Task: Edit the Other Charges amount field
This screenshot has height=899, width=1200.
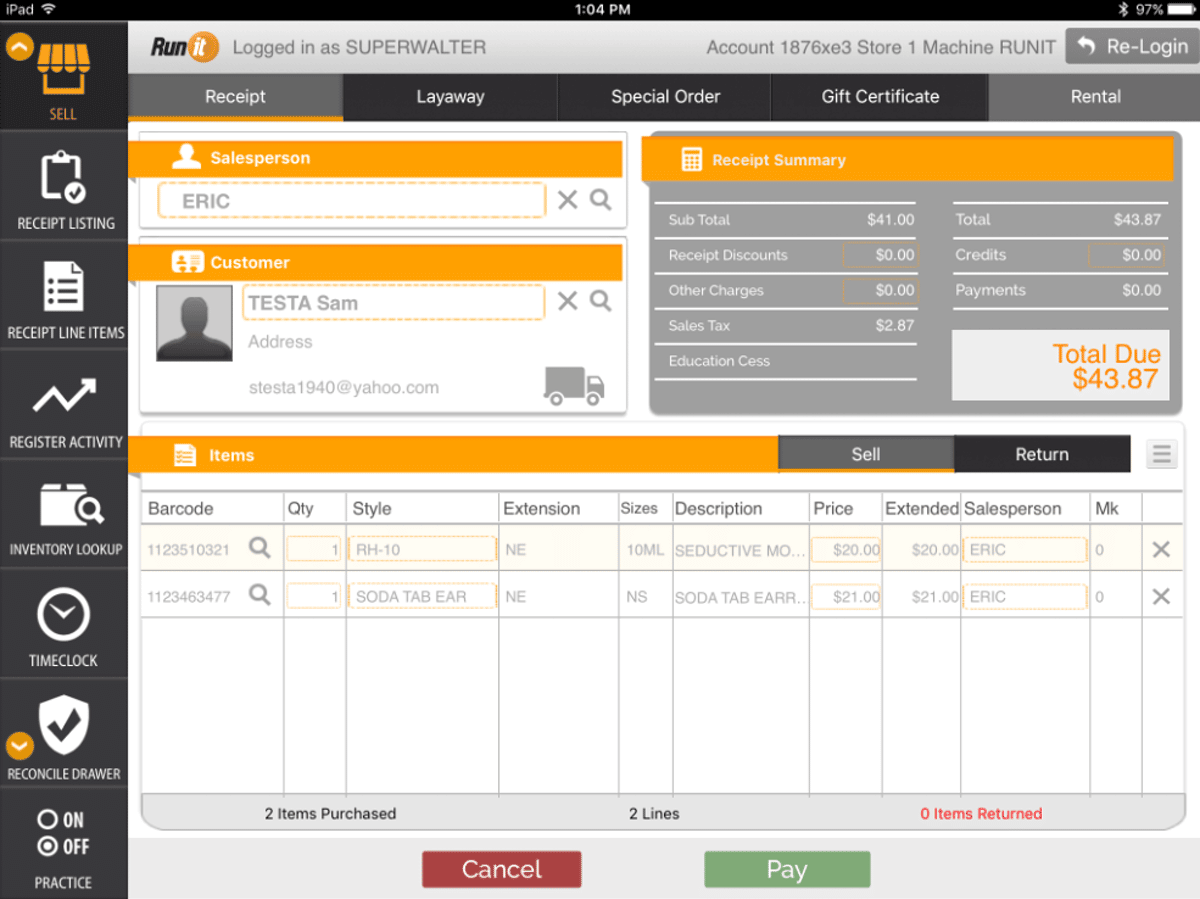Action: 880,290
